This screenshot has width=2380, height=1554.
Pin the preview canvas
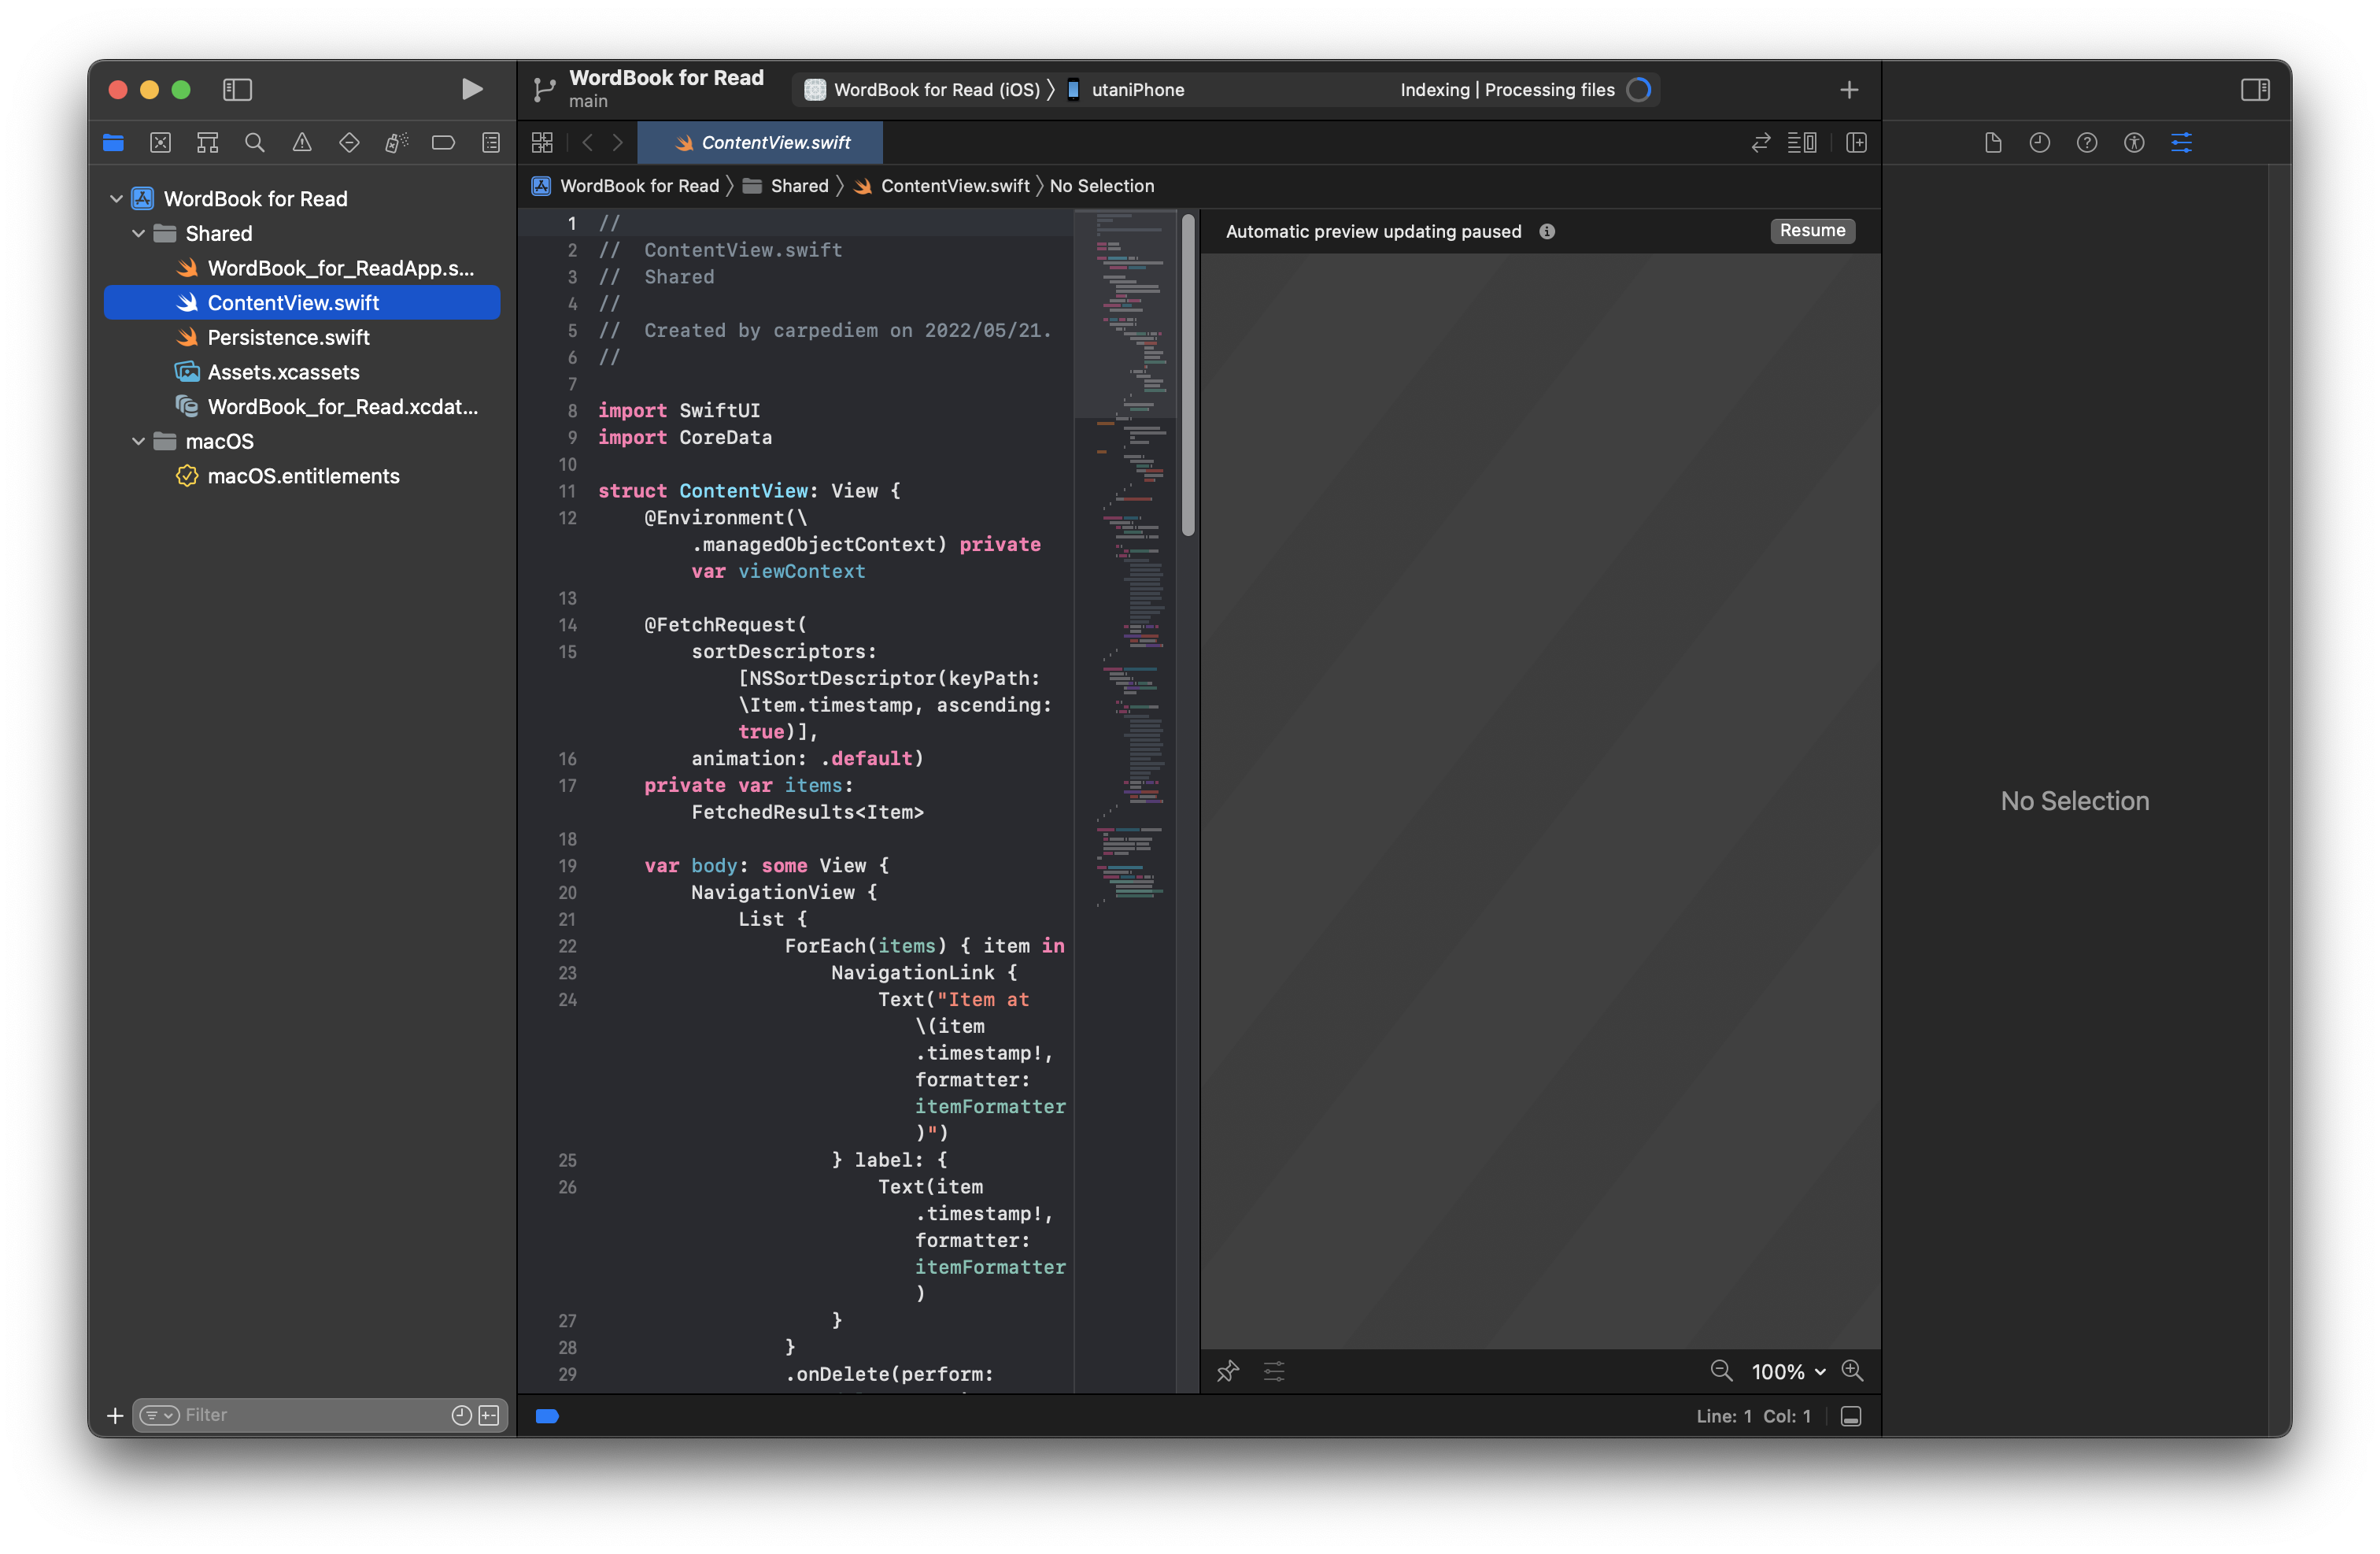pos(1228,1371)
